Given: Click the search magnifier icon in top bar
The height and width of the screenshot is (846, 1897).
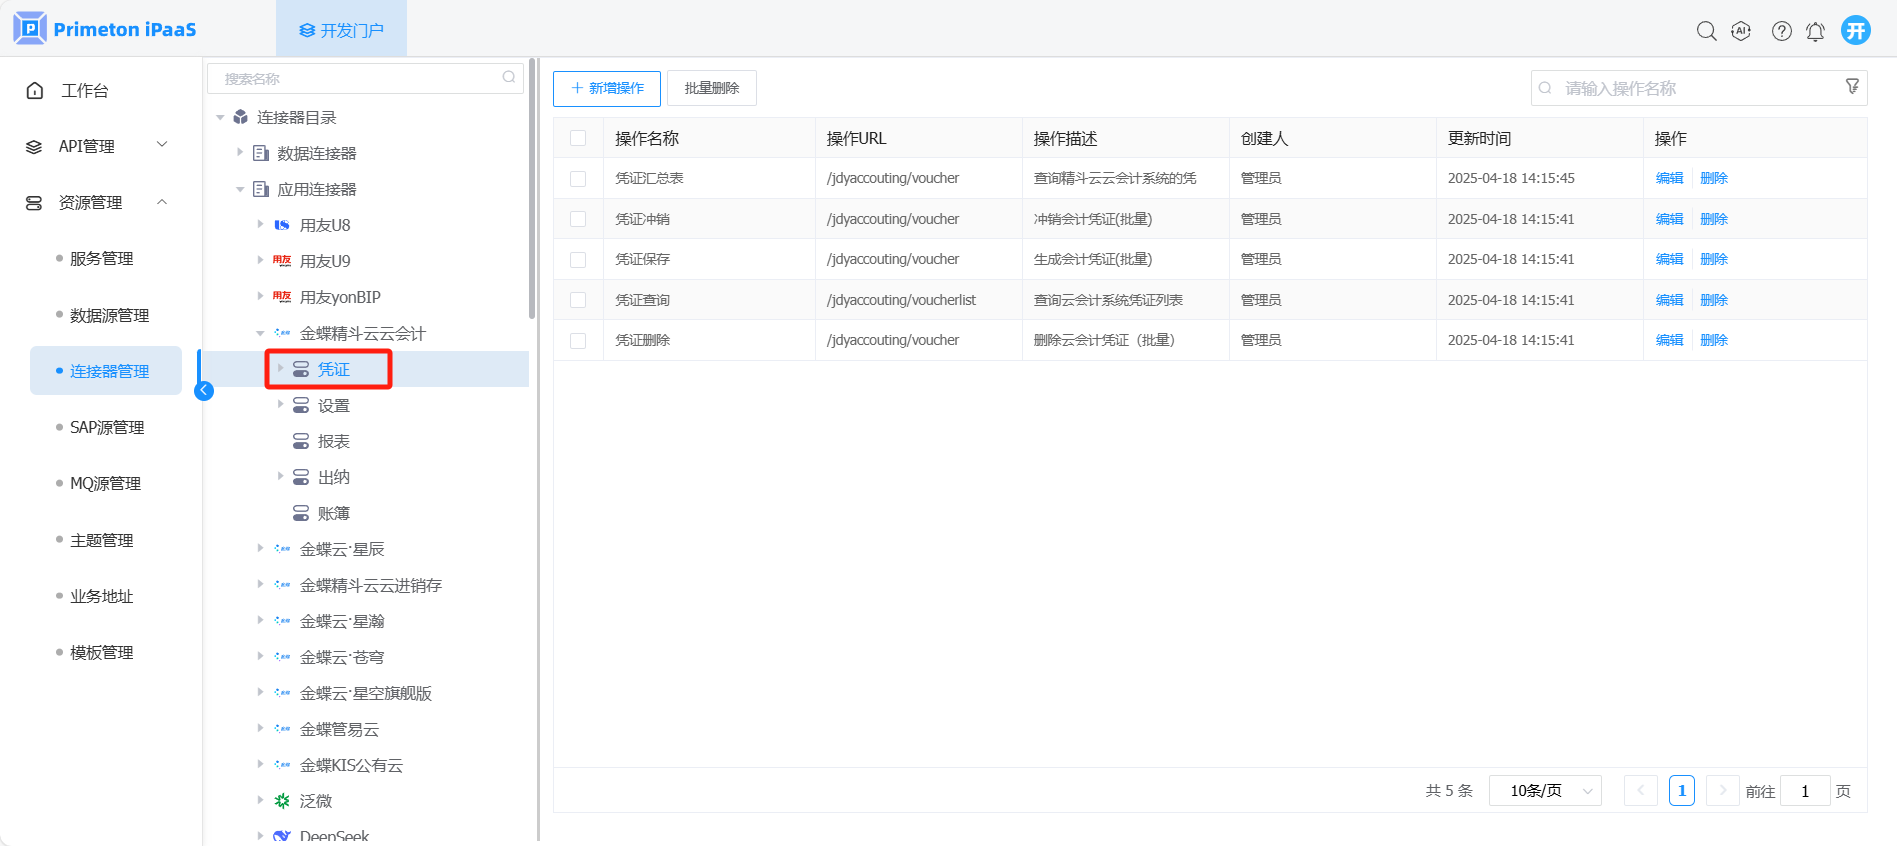Looking at the screenshot, I should click(x=1706, y=31).
